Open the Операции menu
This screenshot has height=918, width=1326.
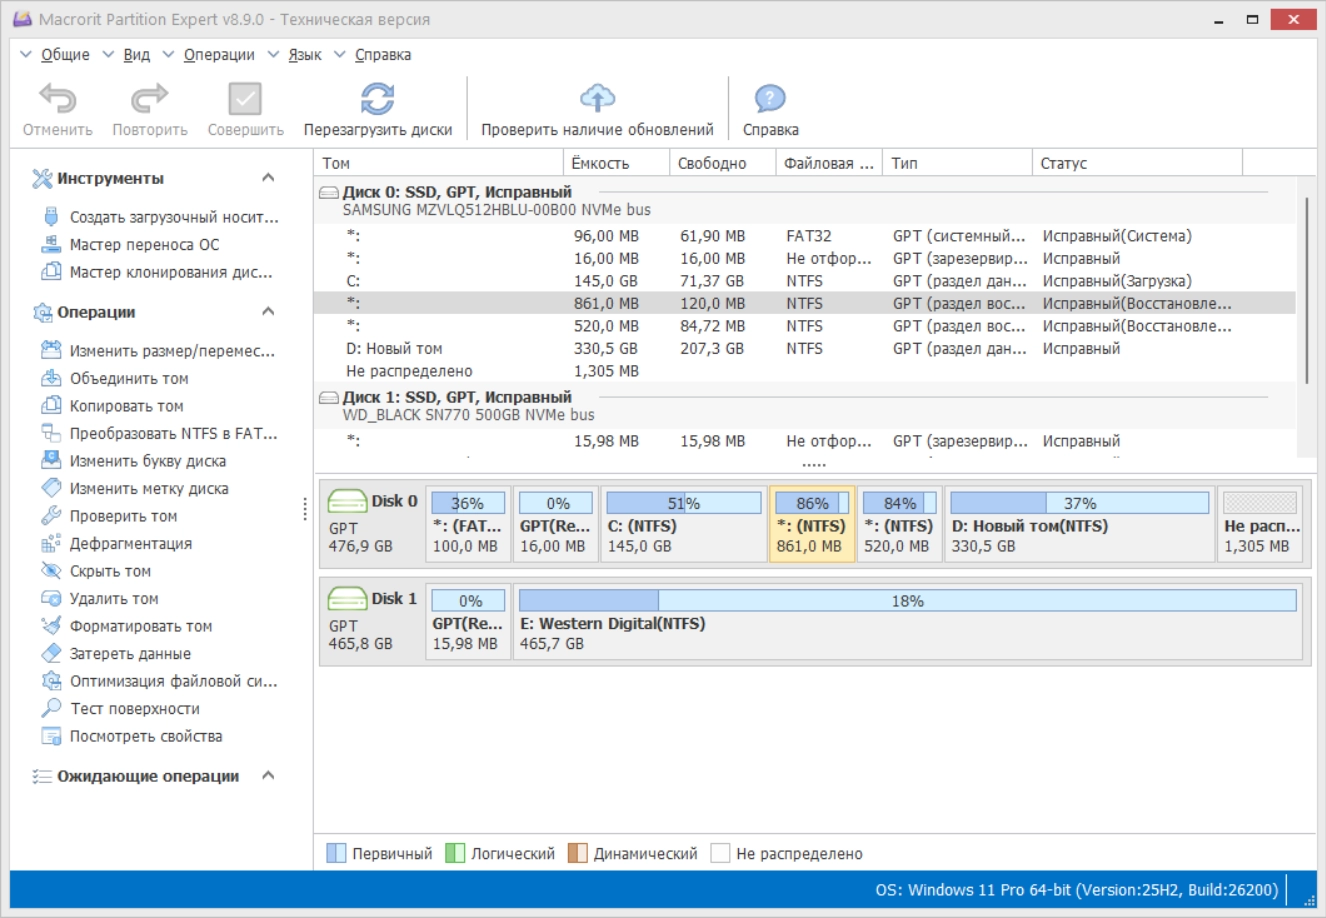tap(218, 55)
